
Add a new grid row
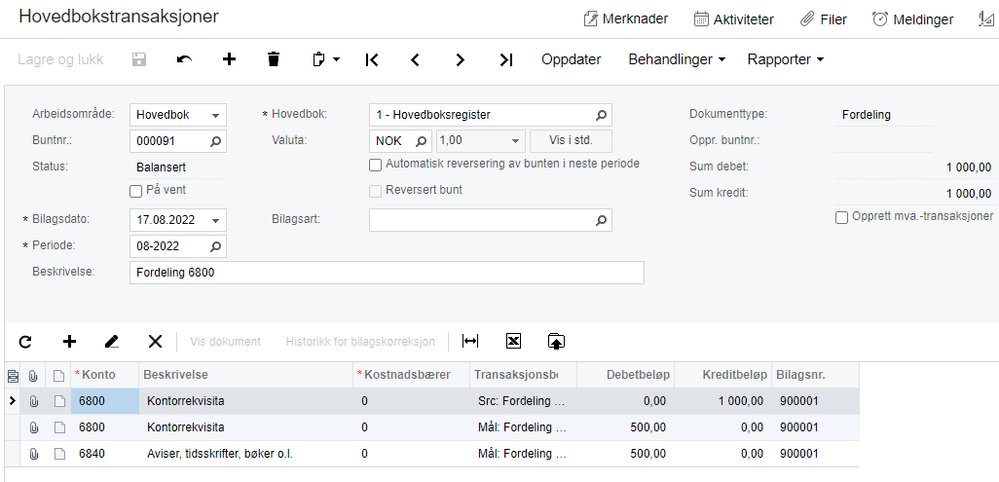(x=69, y=342)
